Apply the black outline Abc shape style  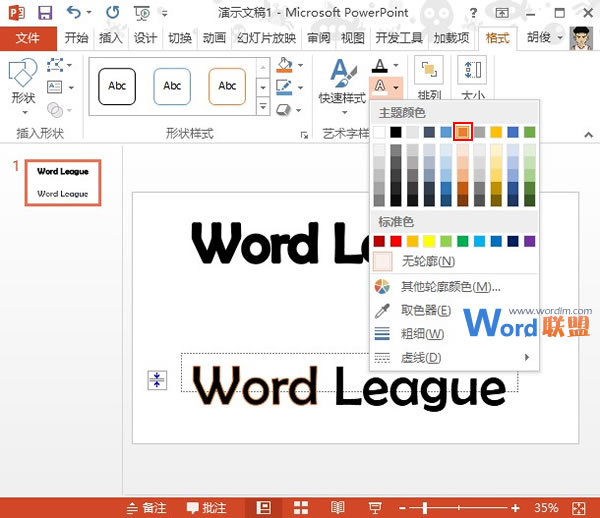click(117, 86)
